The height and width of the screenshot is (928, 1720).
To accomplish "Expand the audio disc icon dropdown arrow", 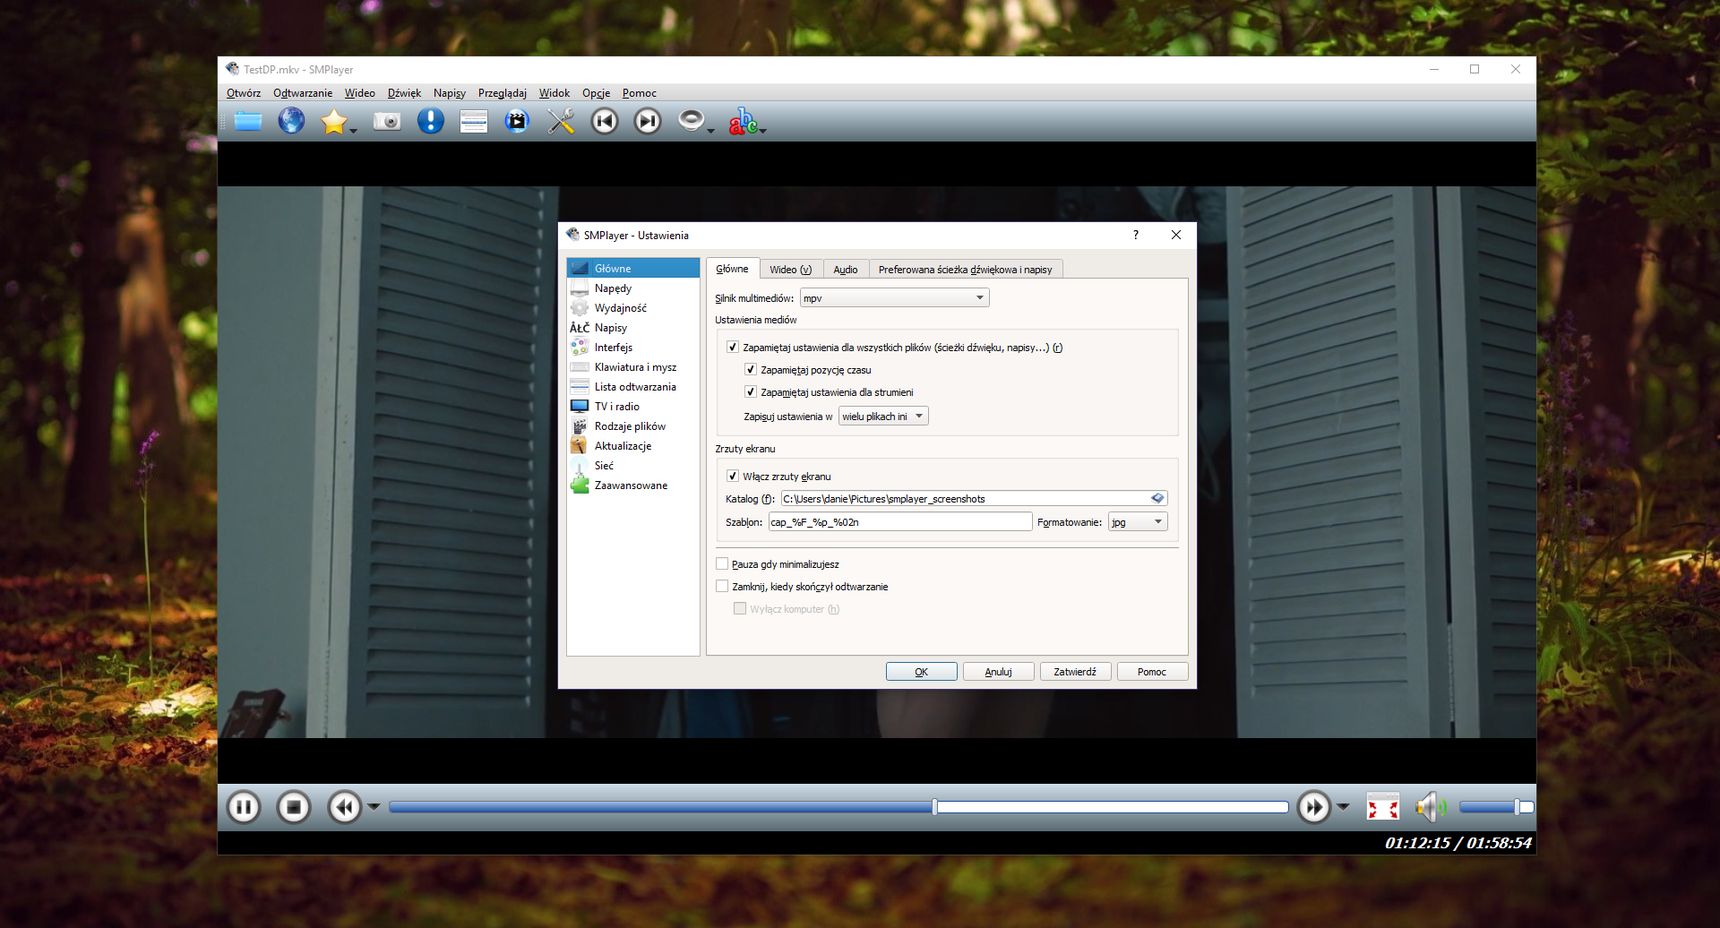I will tap(711, 130).
